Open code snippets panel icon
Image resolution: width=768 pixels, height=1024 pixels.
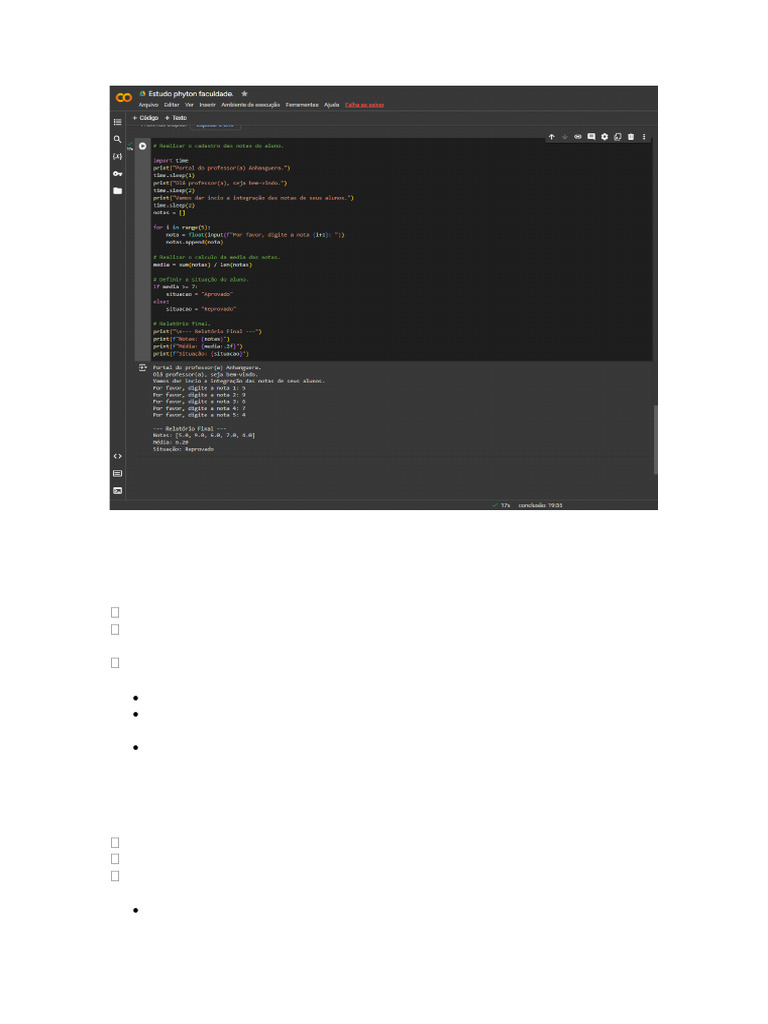tap(118, 456)
